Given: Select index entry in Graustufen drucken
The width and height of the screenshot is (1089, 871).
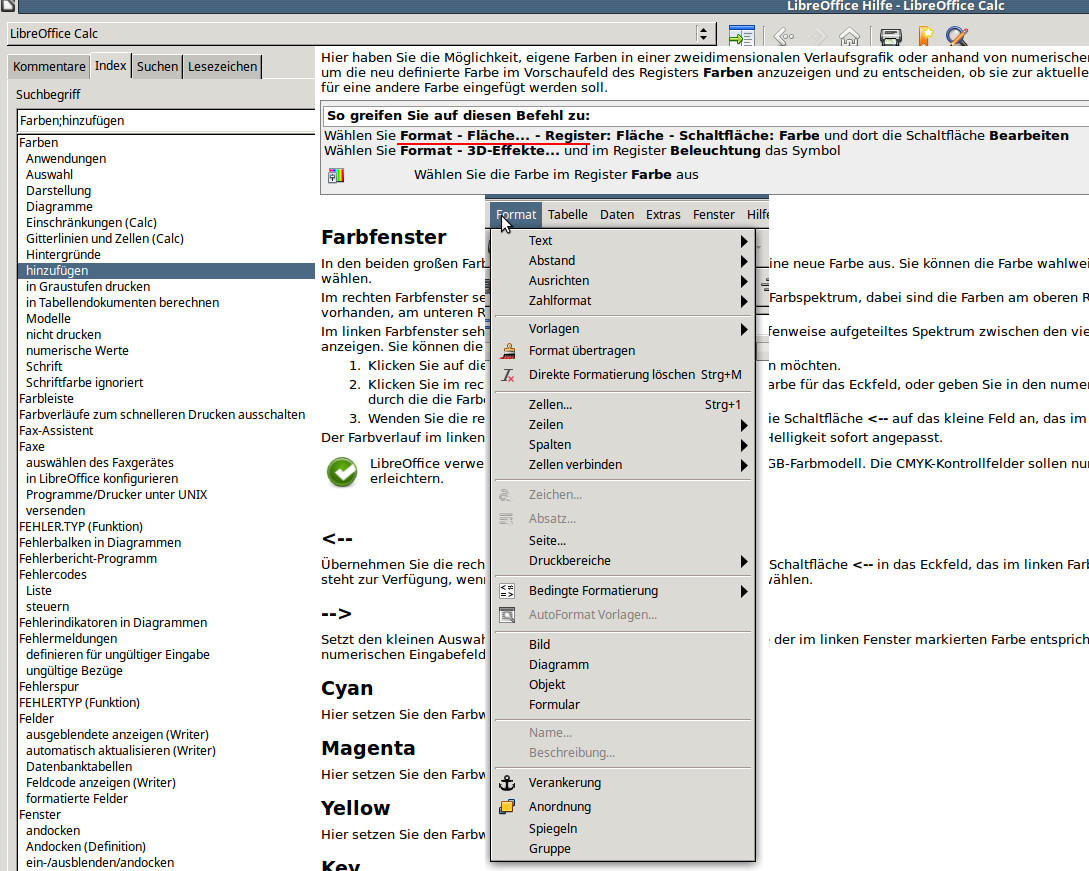Looking at the screenshot, I should [88, 287].
